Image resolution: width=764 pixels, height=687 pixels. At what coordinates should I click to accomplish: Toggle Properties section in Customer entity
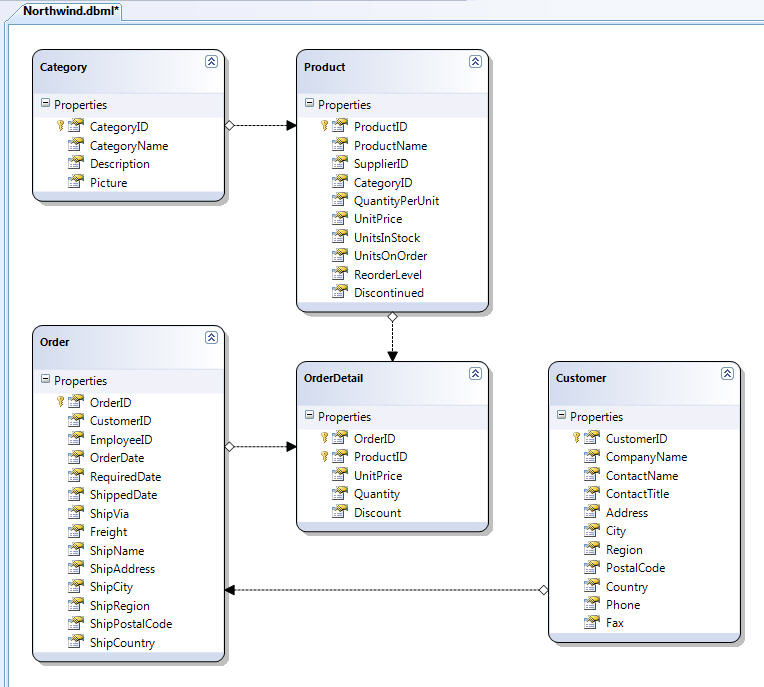(x=561, y=416)
